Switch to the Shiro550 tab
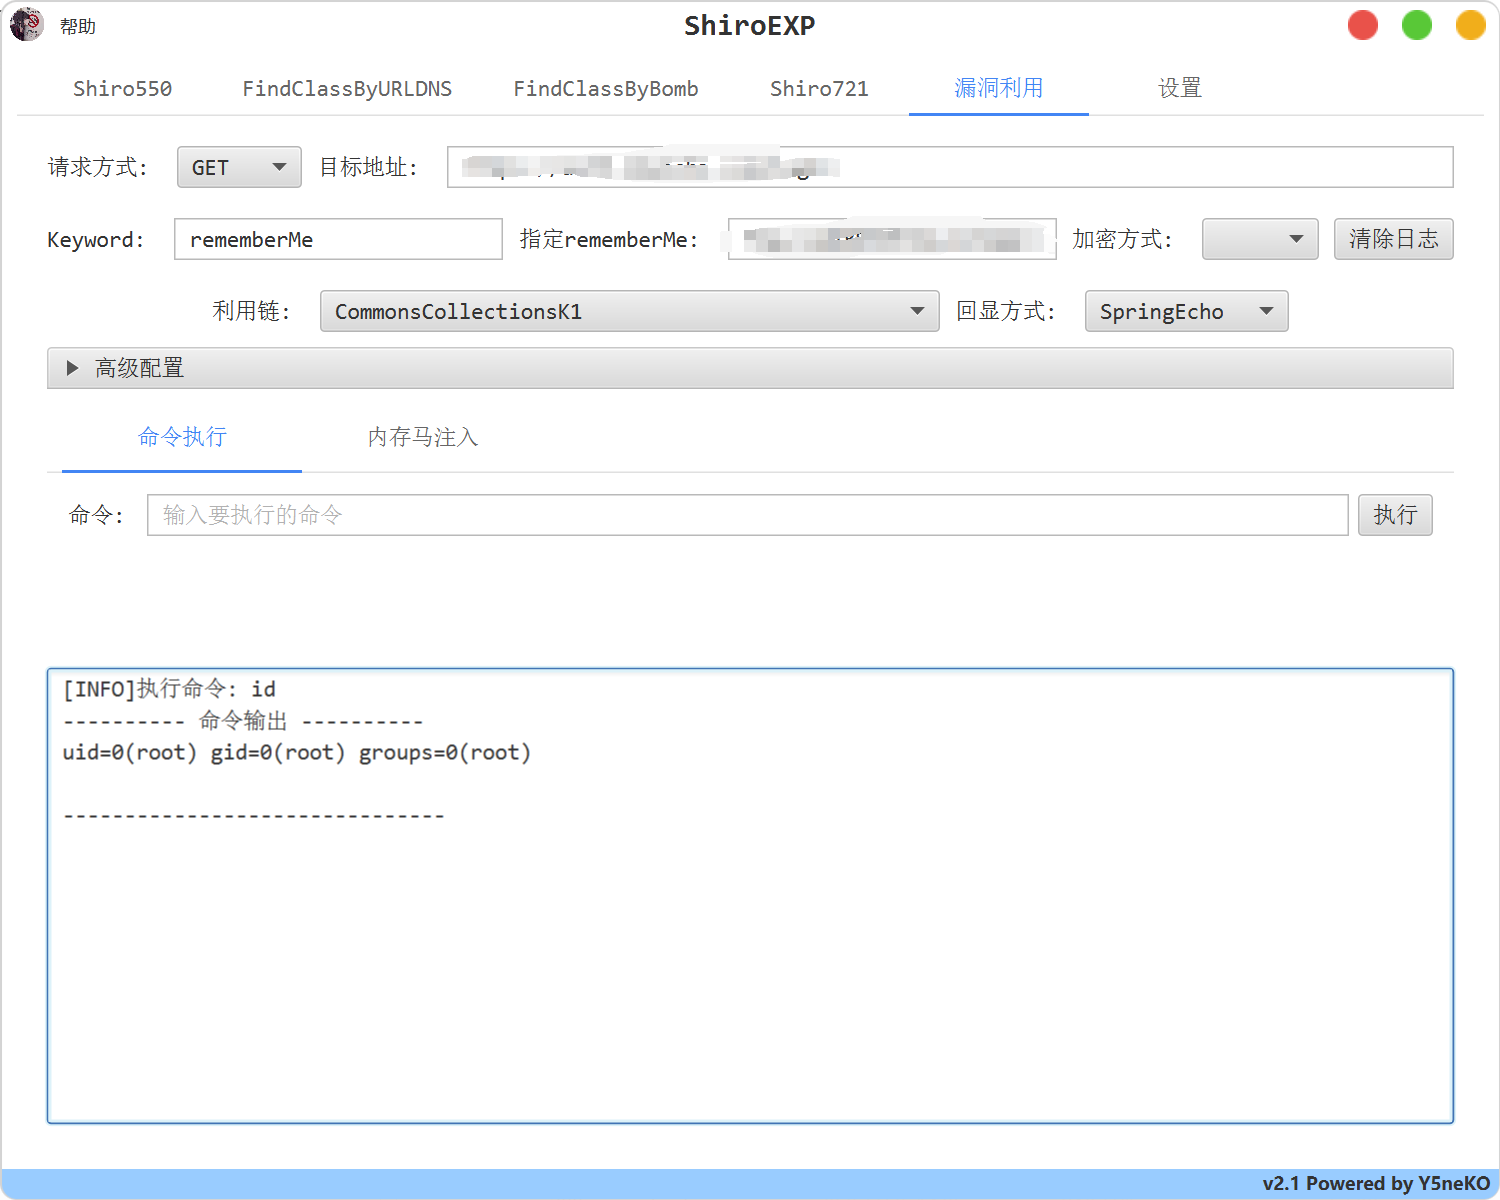Image resolution: width=1500 pixels, height=1200 pixels. pyautogui.click(x=122, y=89)
